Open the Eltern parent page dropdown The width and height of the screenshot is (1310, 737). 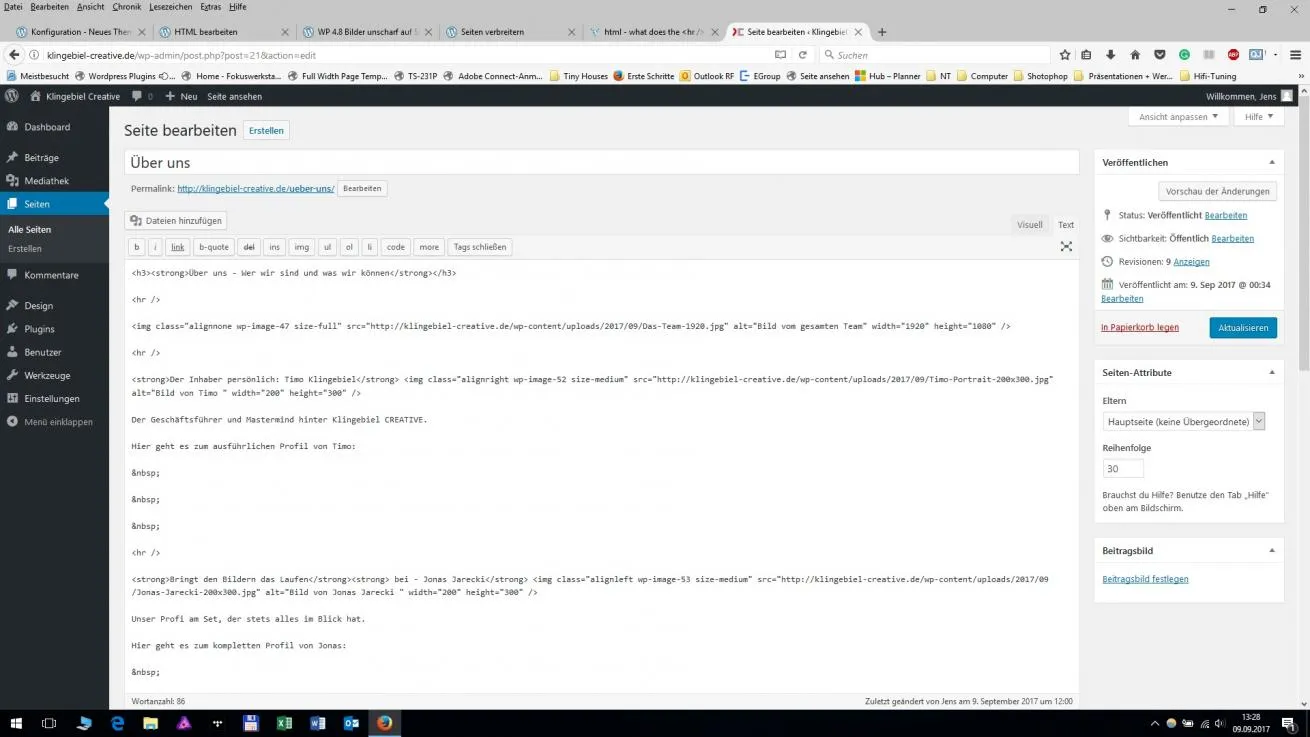[1184, 421]
